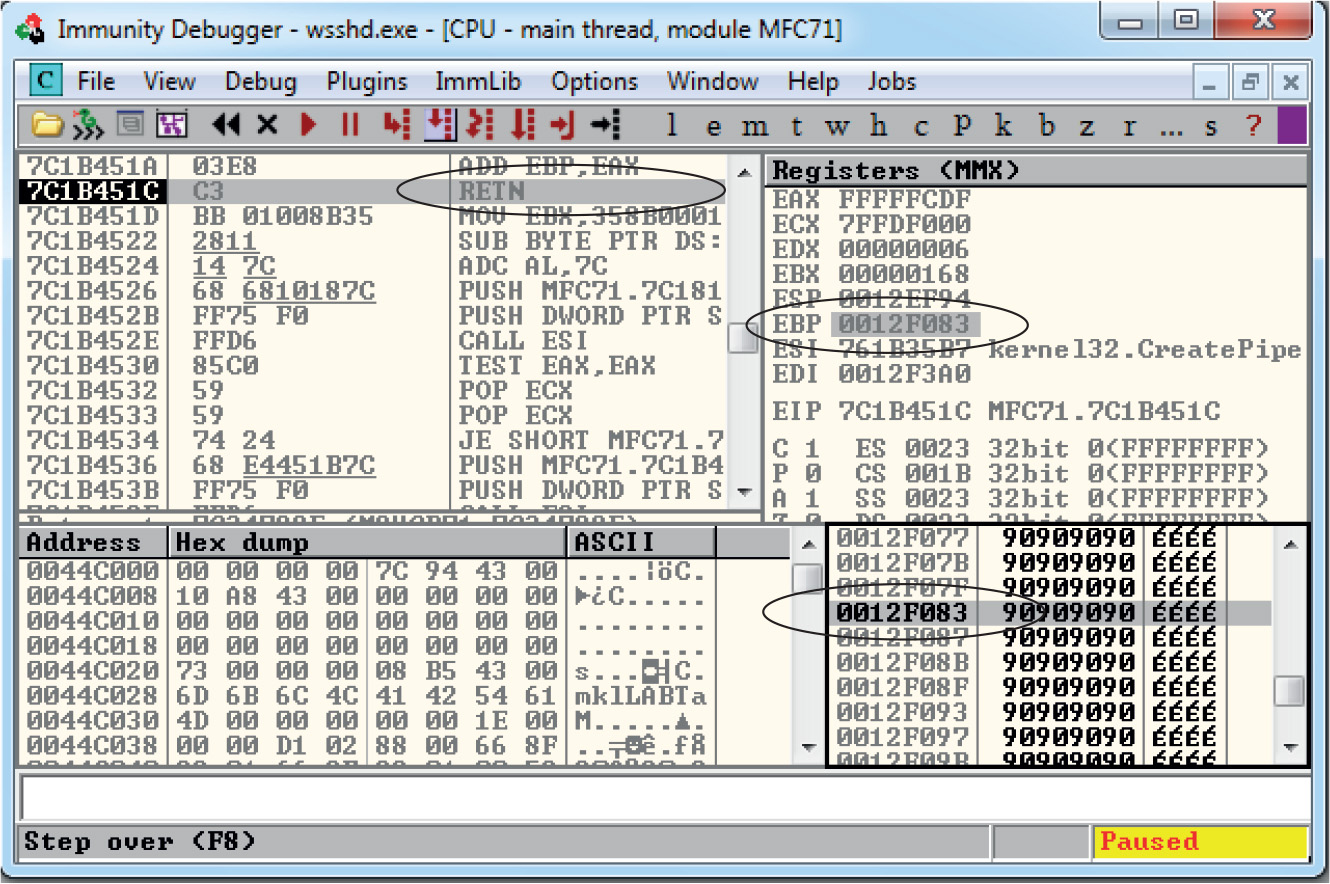Show patches with the P button
The height and width of the screenshot is (884, 1330).
pos(962,126)
